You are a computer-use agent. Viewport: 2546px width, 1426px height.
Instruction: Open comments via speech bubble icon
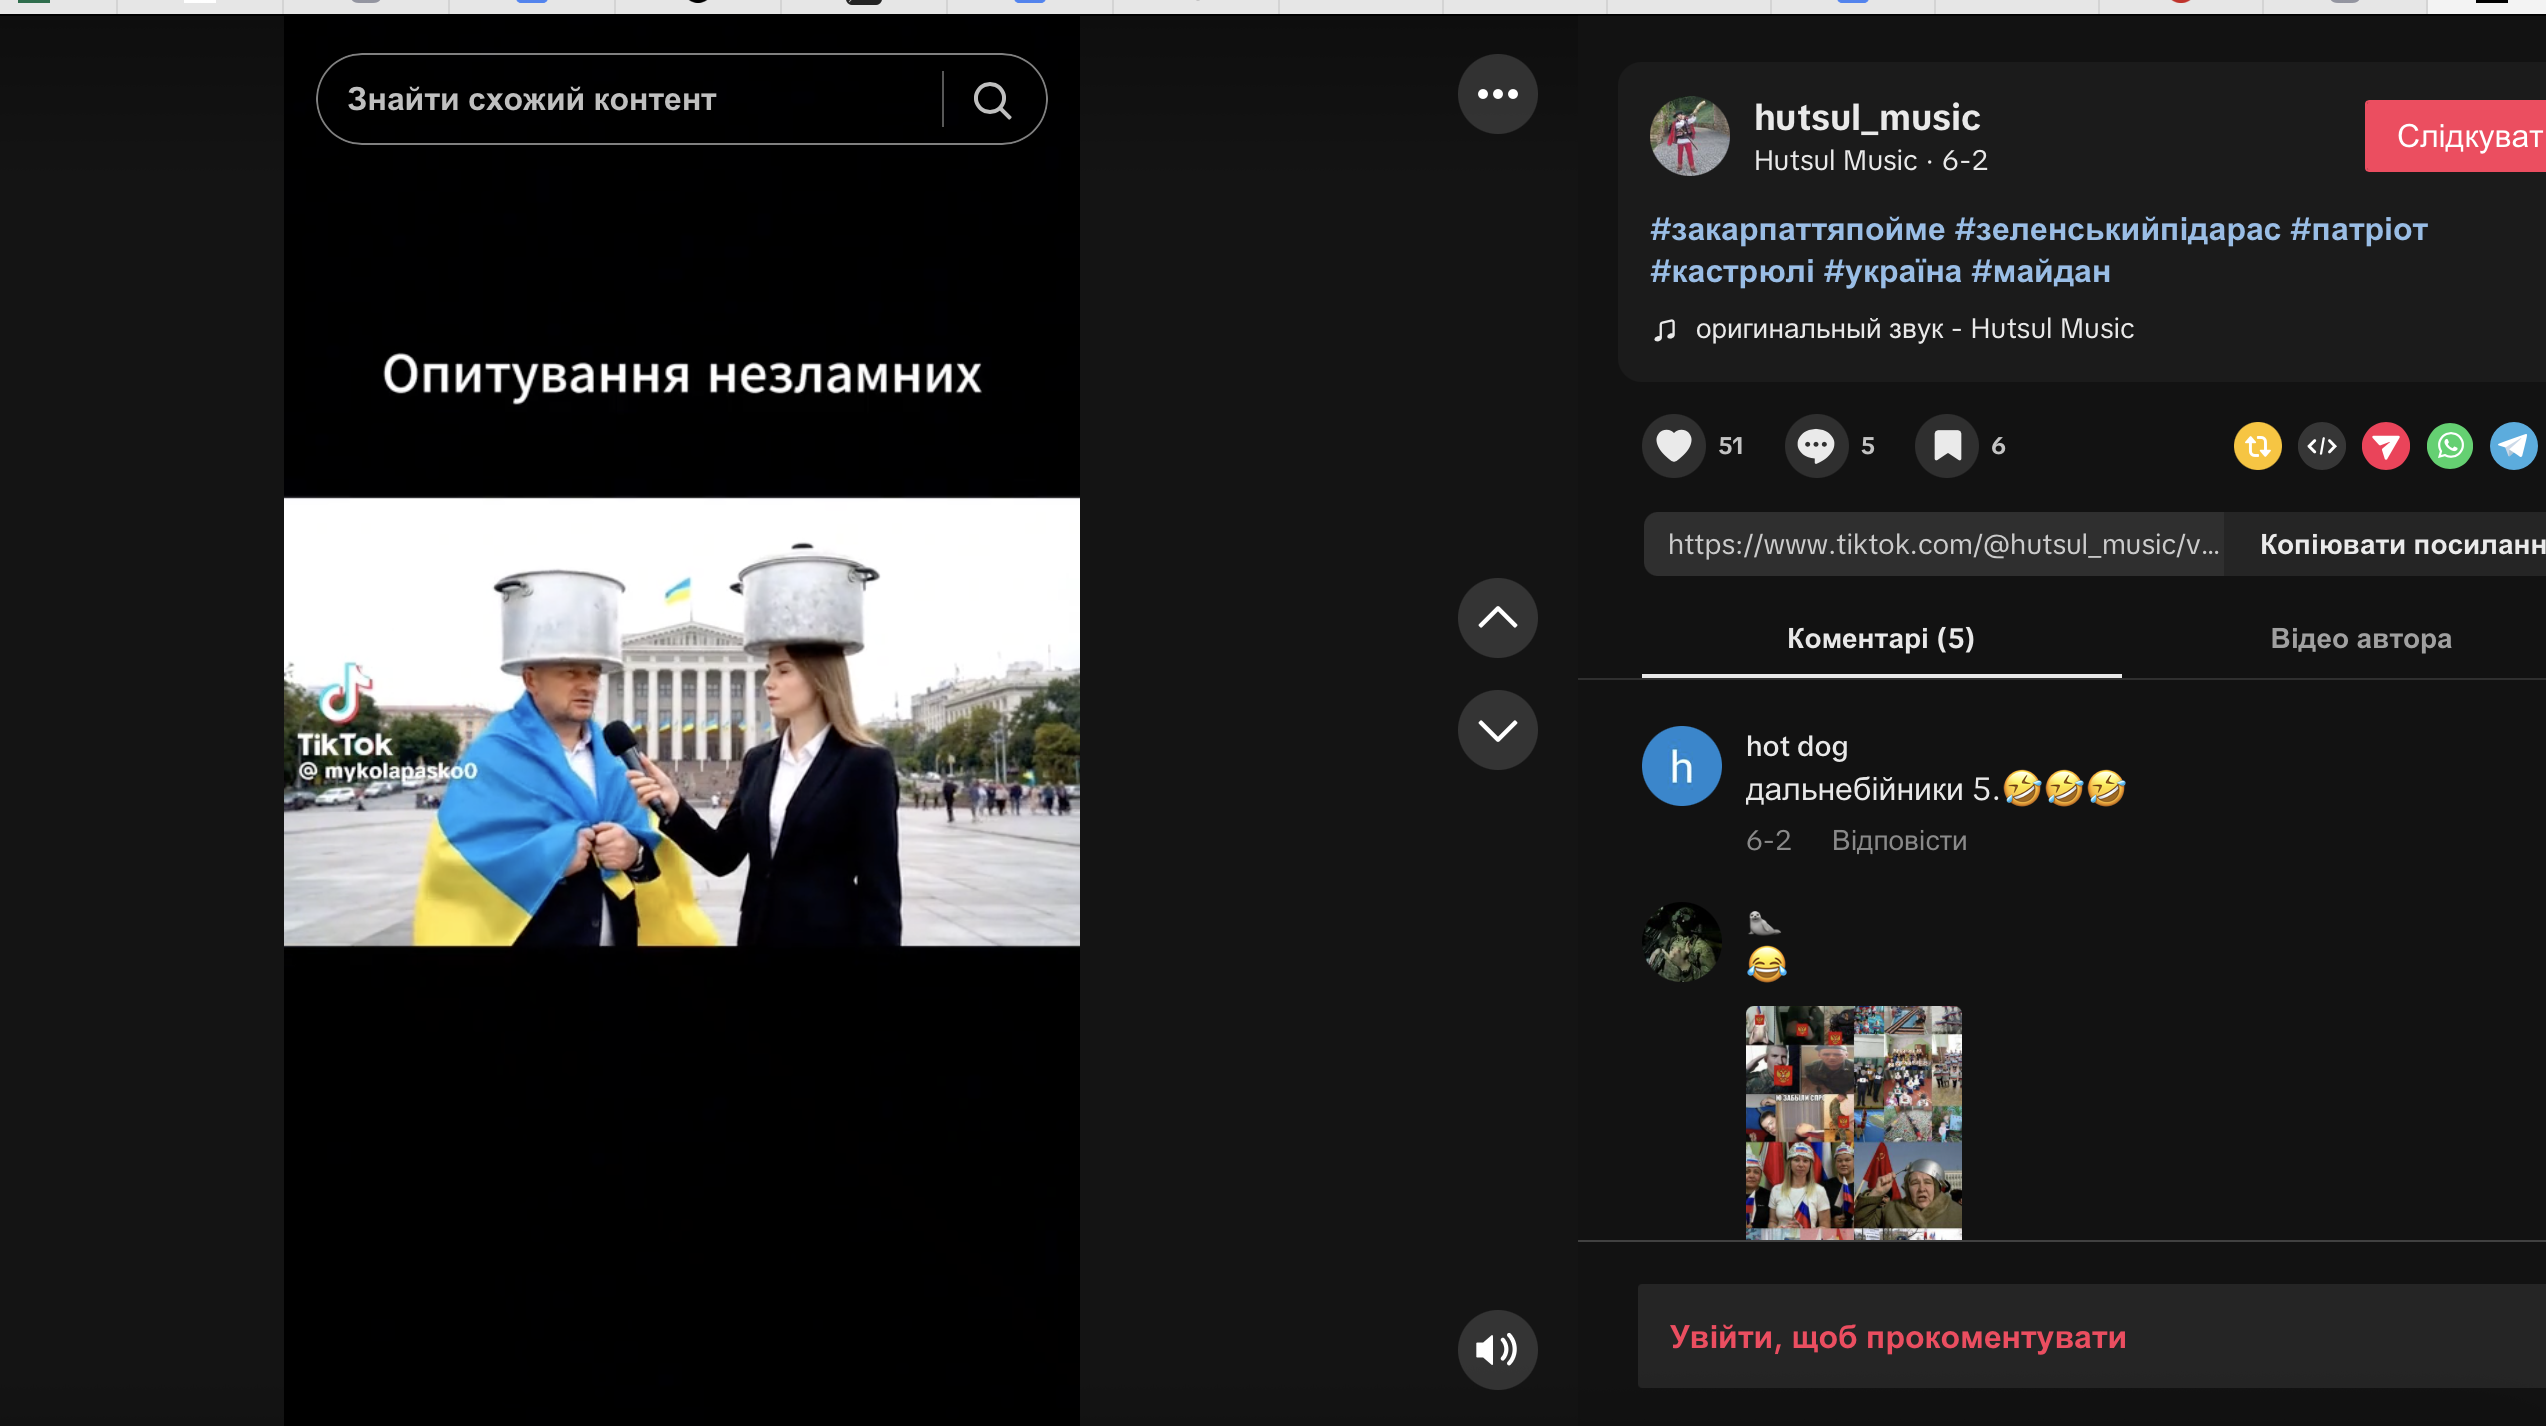point(1815,446)
